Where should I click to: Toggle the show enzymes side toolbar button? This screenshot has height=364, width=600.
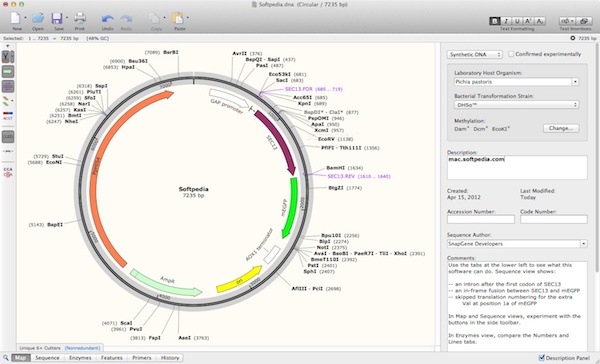[x=8, y=57]
